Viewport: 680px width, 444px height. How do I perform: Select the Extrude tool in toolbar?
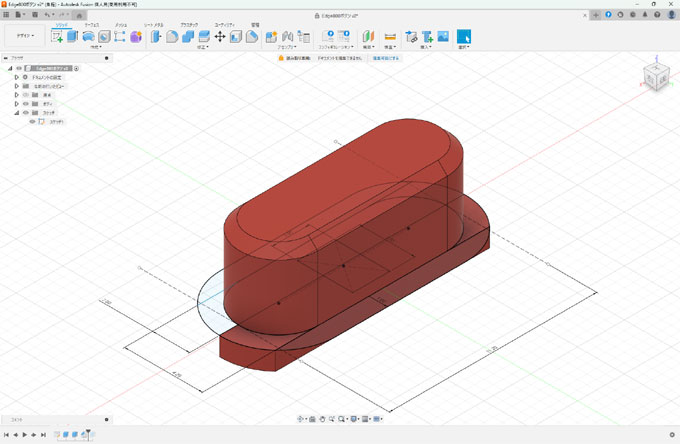tap(72, 37)
